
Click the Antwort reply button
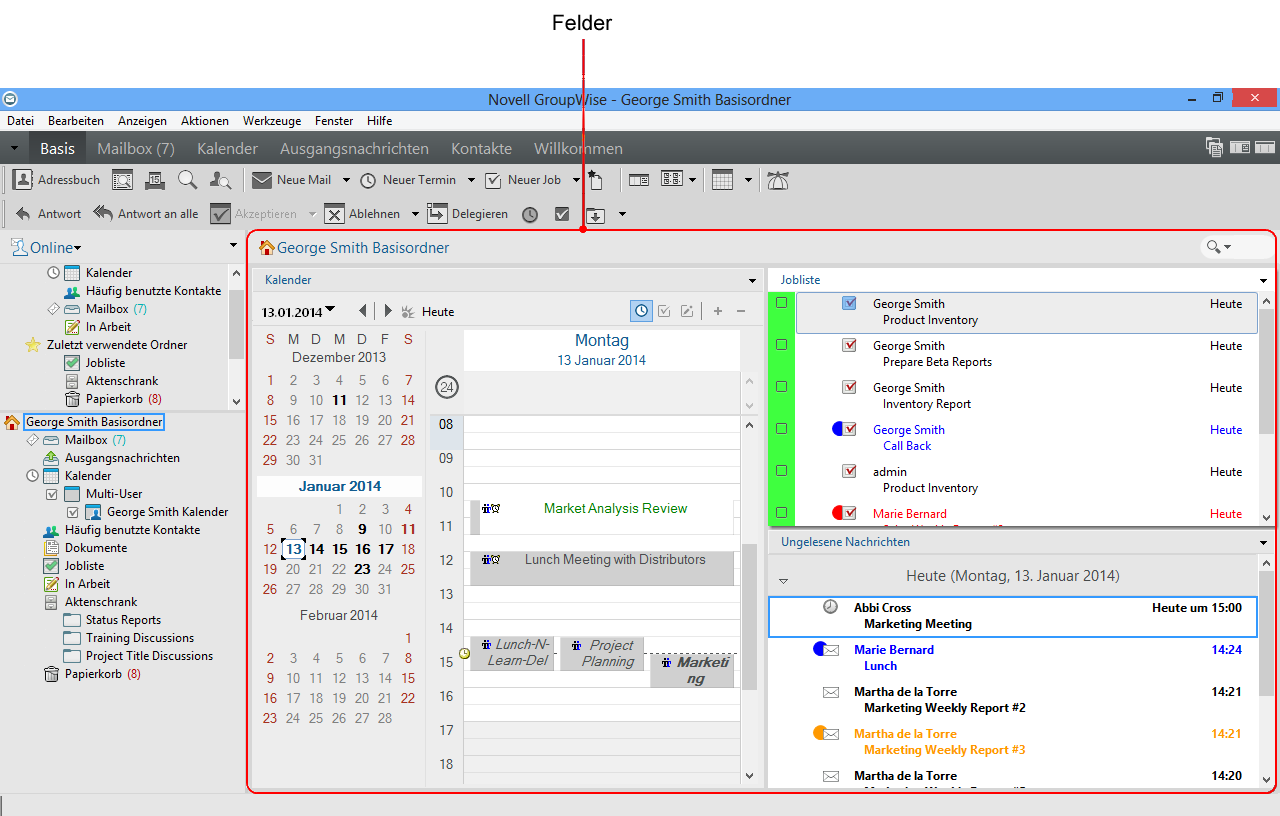pos(48,214)
